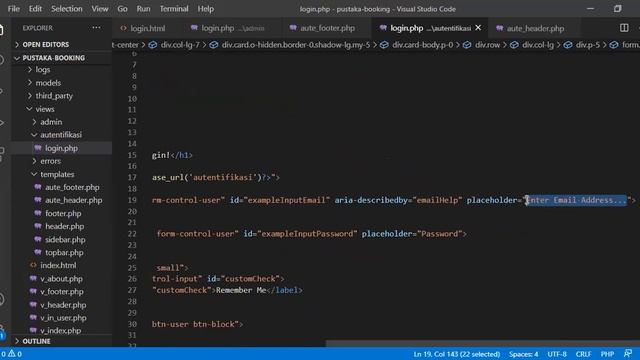Open the Edit menu
Image resolution: width=640 pixels, height=360 pixels.
point(35,9)
